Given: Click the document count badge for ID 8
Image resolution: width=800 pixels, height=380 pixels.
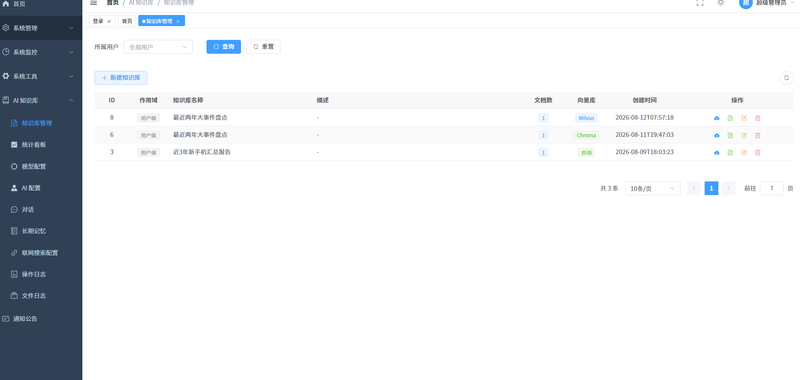Looking at the screenshot, I should [543, 118].
